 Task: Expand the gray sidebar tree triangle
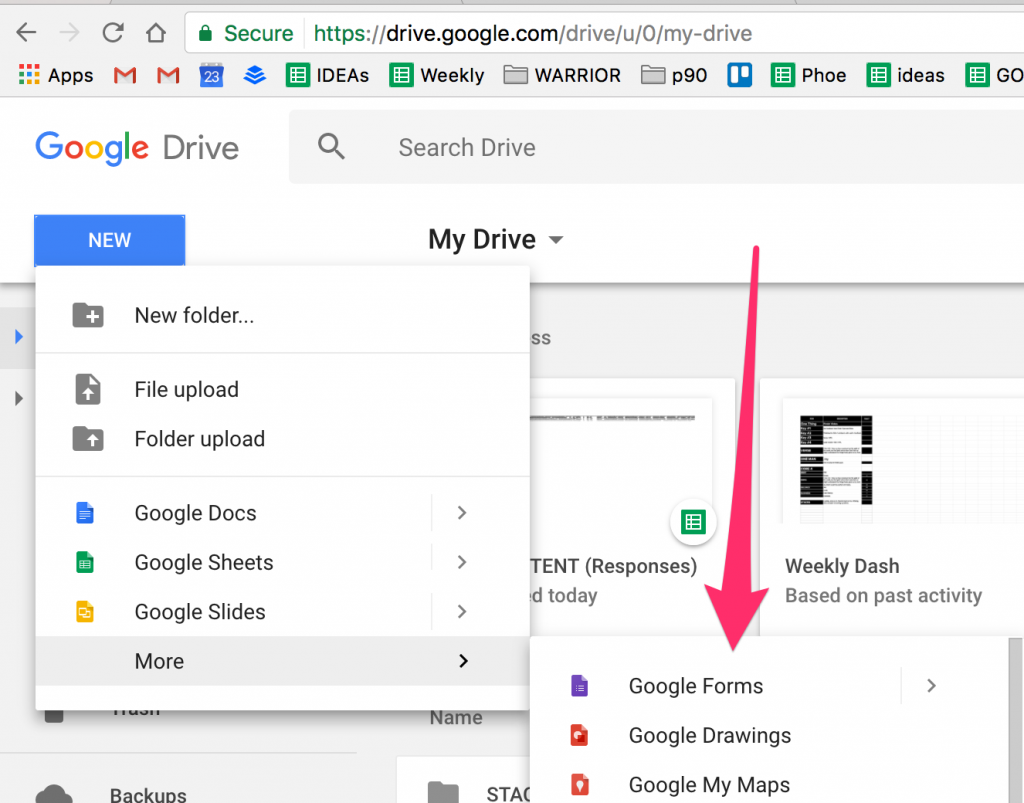pyautogui.click(x=19, y=398)
